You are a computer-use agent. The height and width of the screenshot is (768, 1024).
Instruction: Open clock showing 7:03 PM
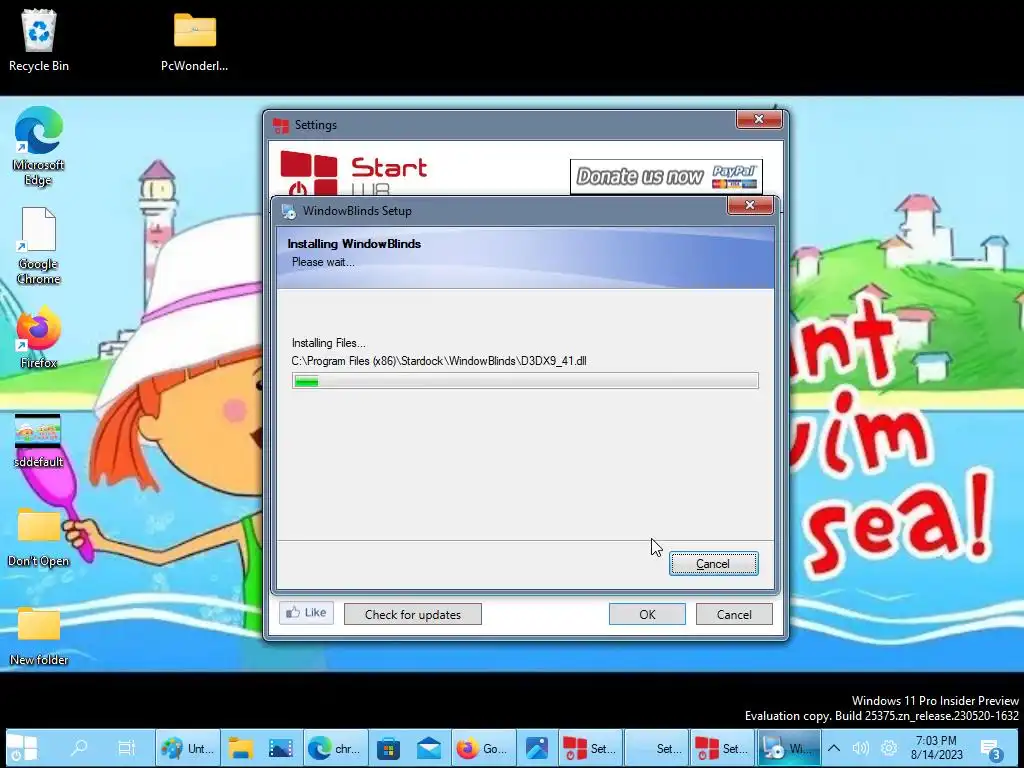click(936, 748)
